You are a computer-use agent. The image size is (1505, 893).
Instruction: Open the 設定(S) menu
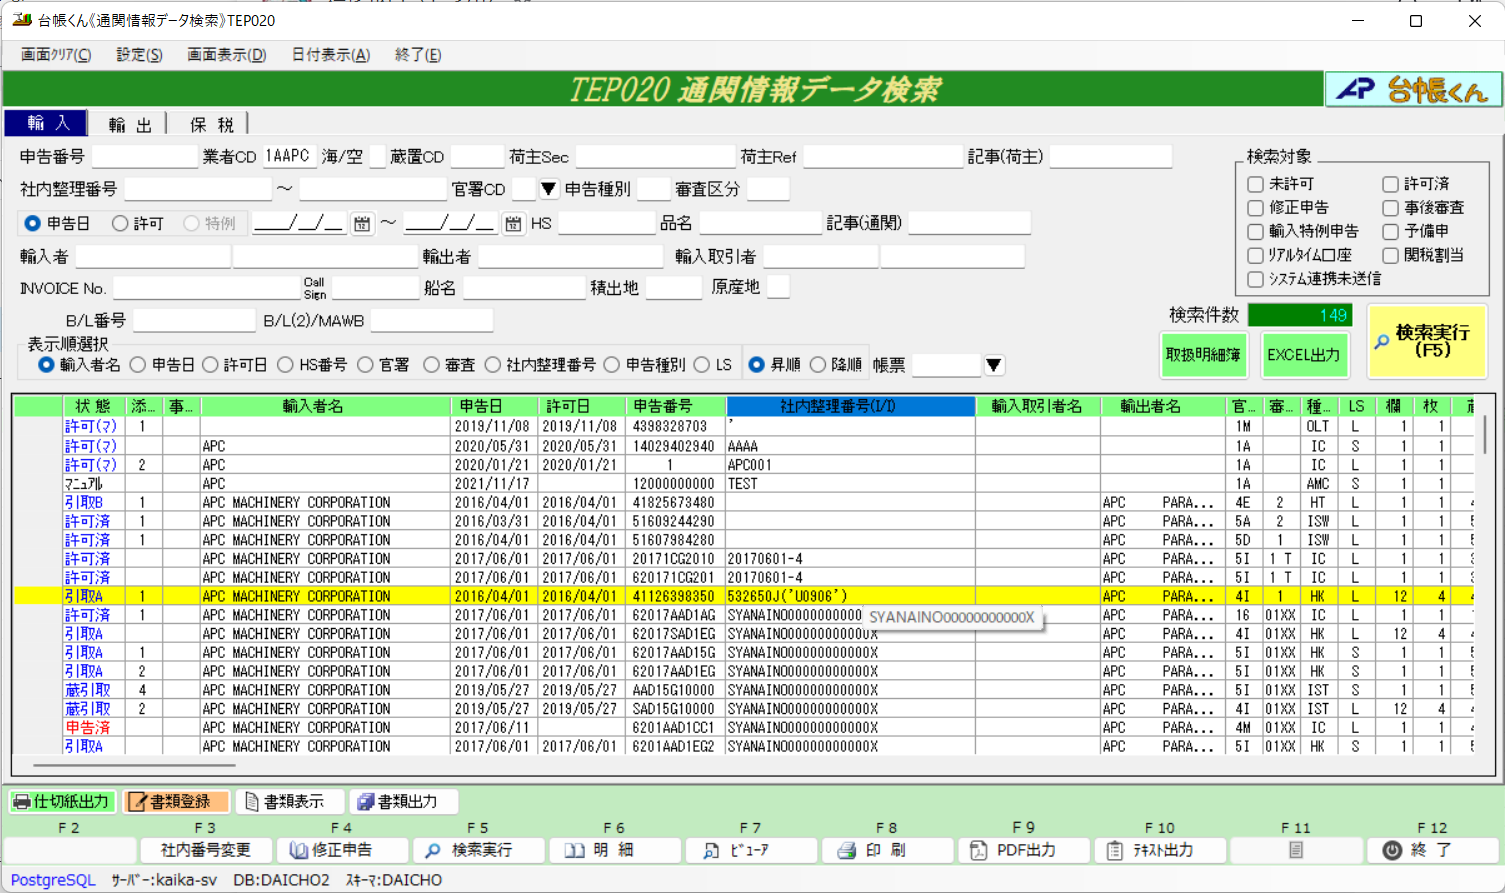pyautogui.click(x=139, y=55)
